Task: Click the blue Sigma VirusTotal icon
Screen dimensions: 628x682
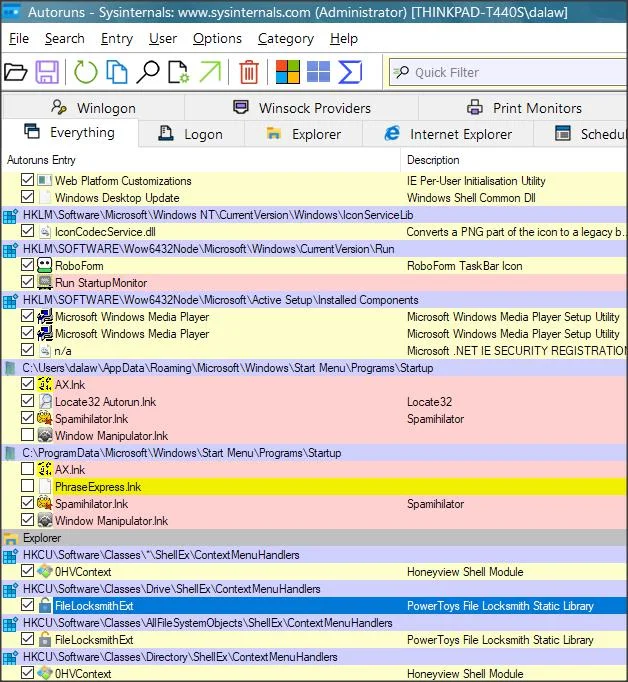Action: click(x=350, y=72)
